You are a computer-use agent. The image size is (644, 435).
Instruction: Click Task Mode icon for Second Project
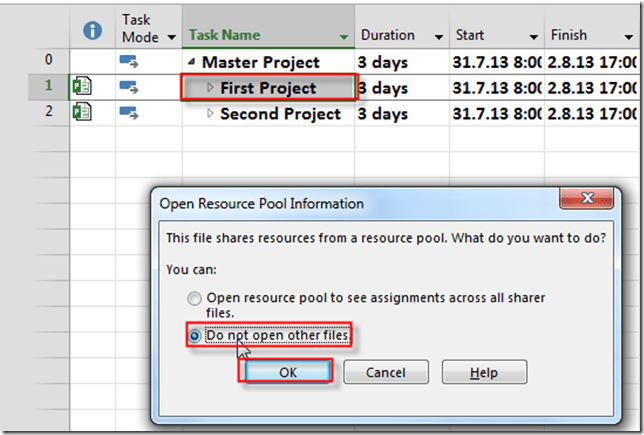131,114
